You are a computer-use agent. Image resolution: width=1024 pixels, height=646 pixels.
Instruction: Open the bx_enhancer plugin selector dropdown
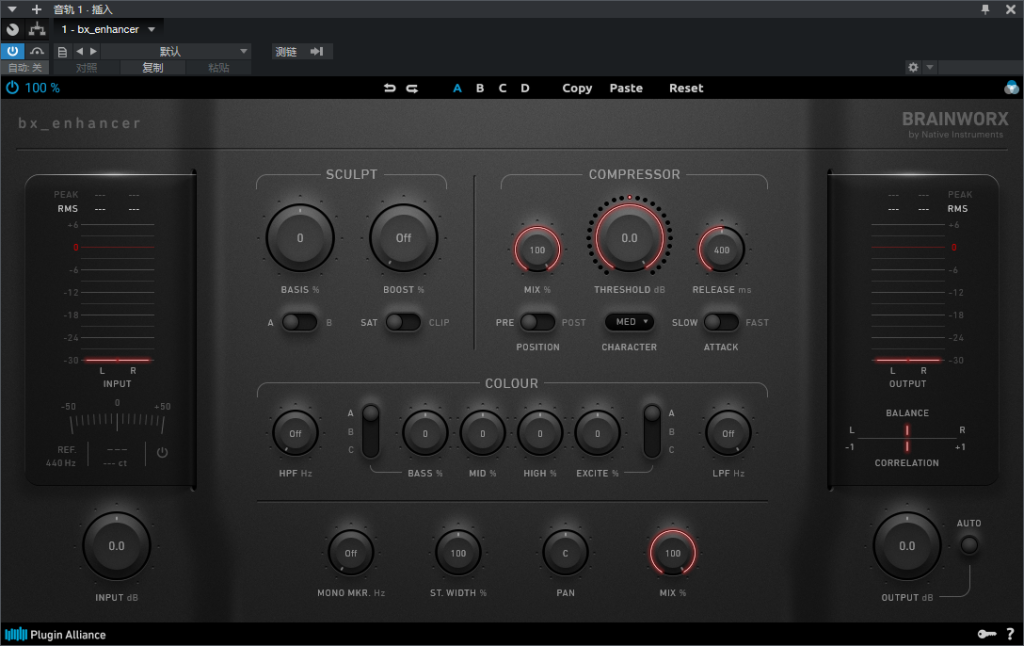pos(108,29)
